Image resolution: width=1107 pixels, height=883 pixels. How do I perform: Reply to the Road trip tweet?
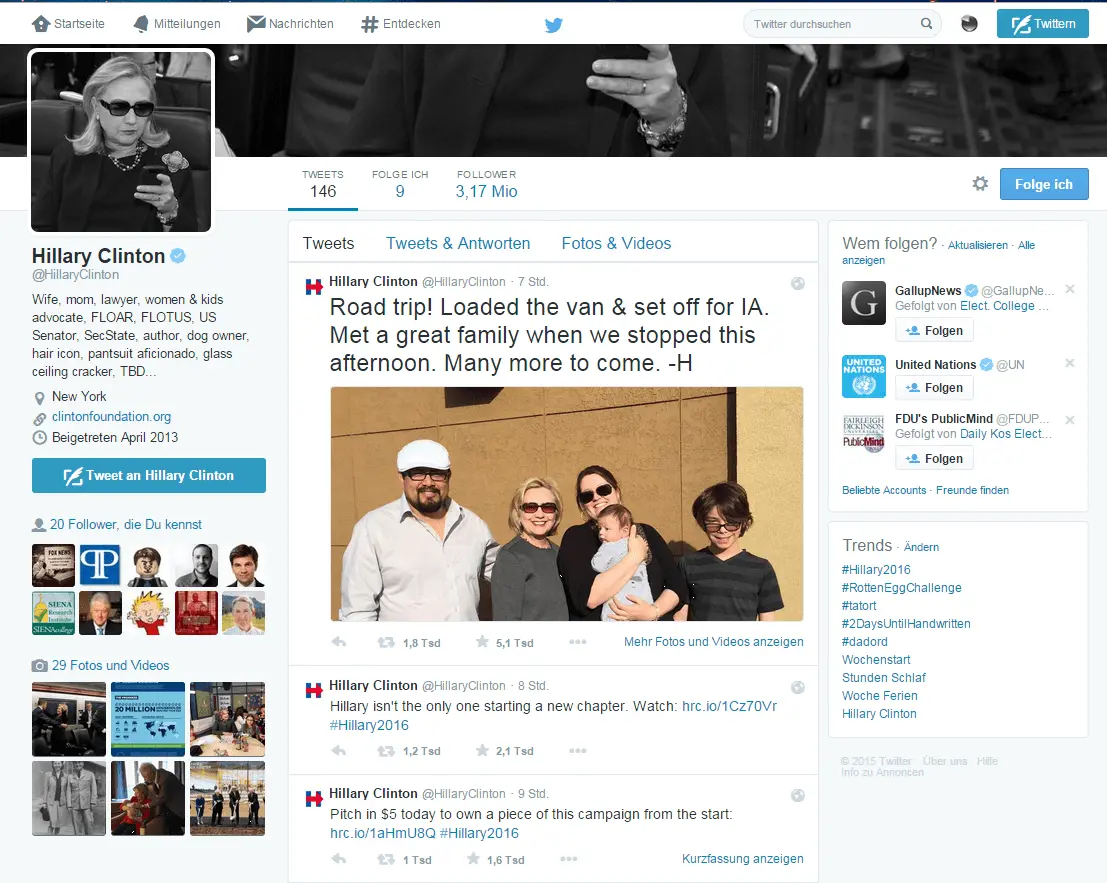point(339,642)
